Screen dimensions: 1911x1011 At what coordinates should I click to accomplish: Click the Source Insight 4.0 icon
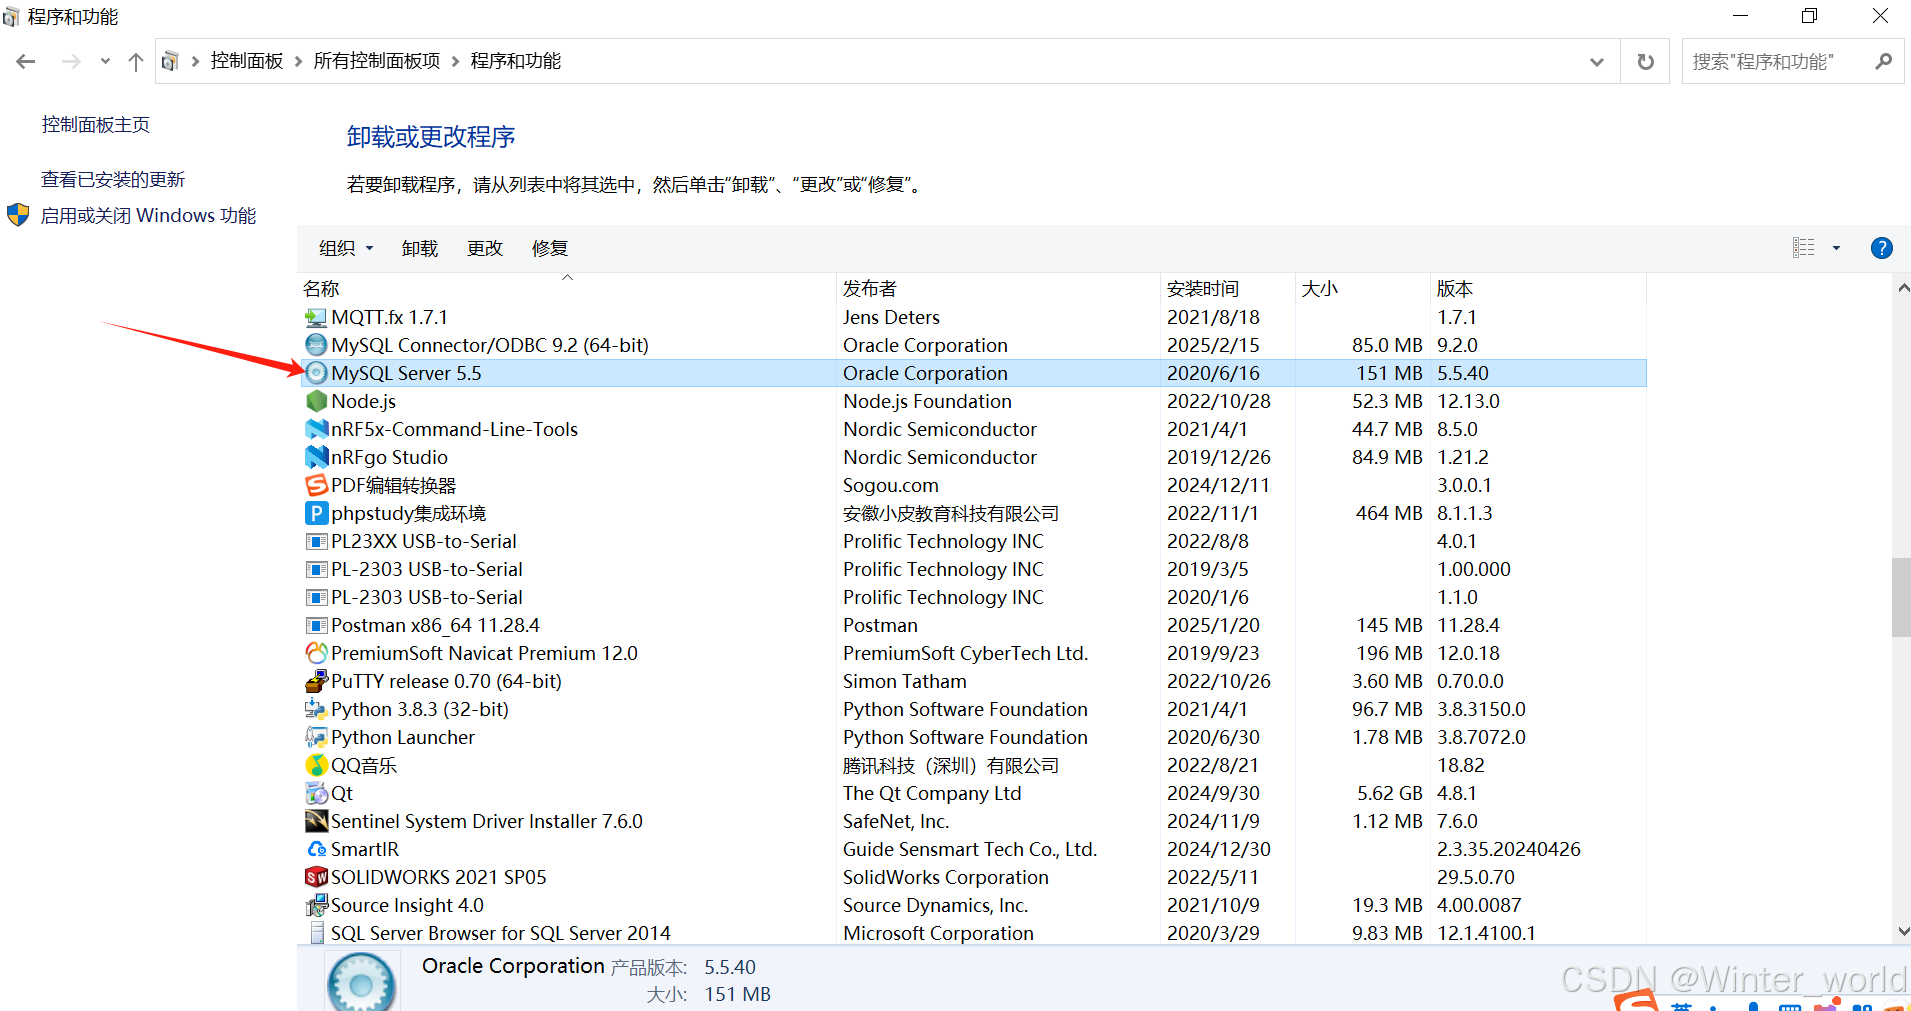point(316,905)
